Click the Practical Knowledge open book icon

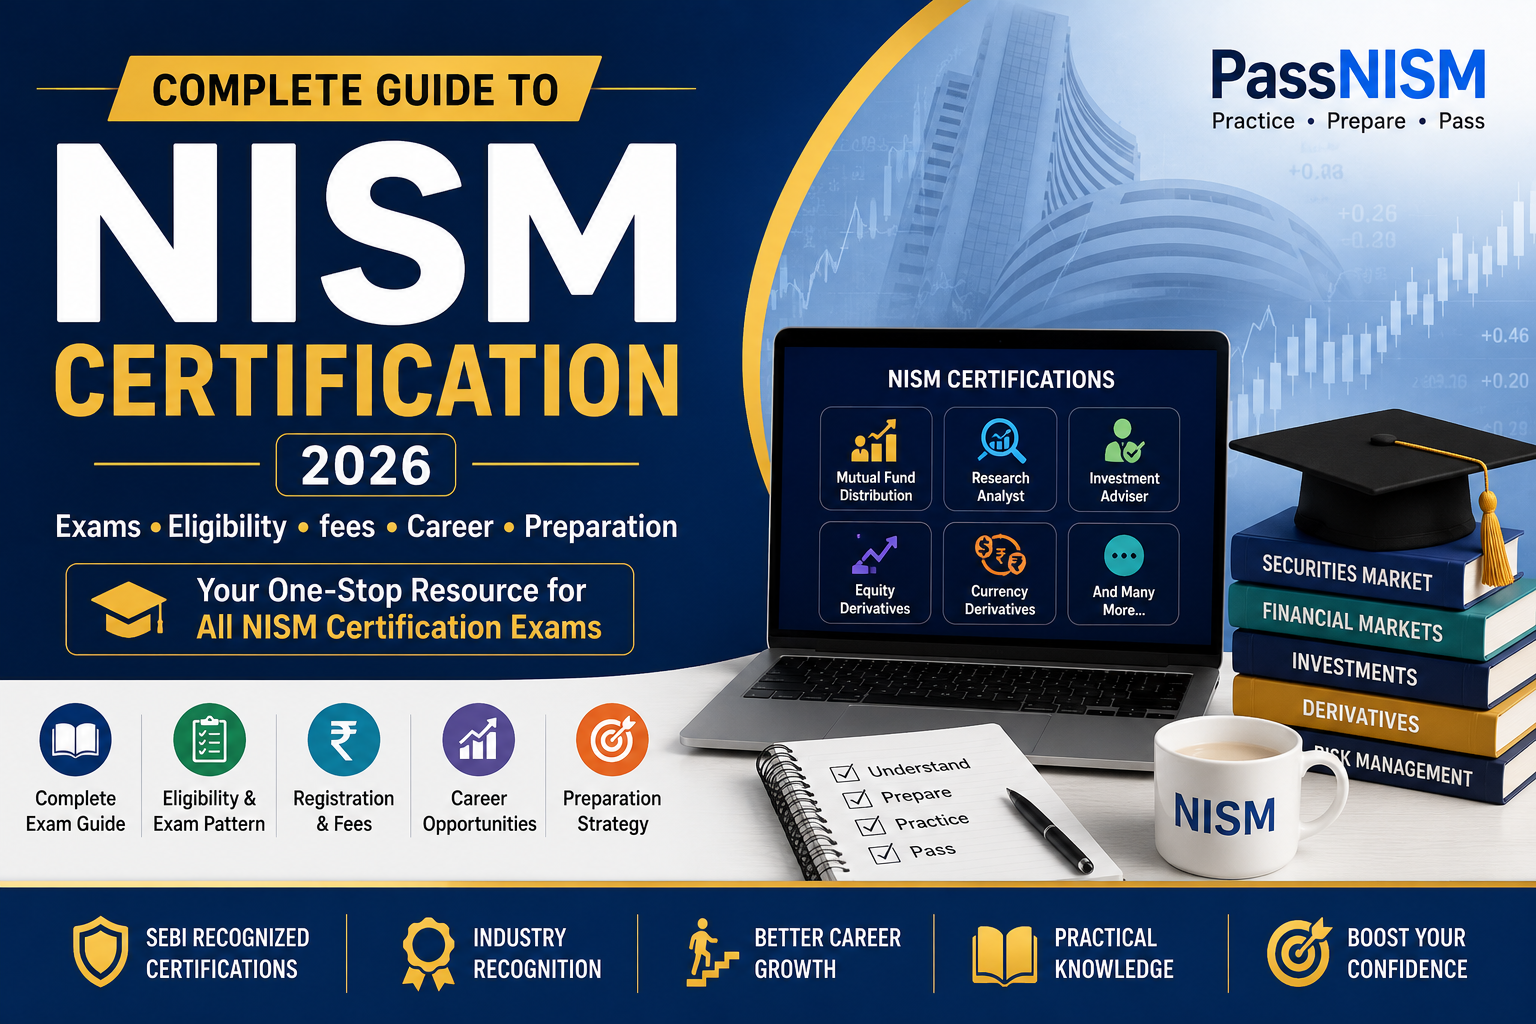pos(1004,955)
